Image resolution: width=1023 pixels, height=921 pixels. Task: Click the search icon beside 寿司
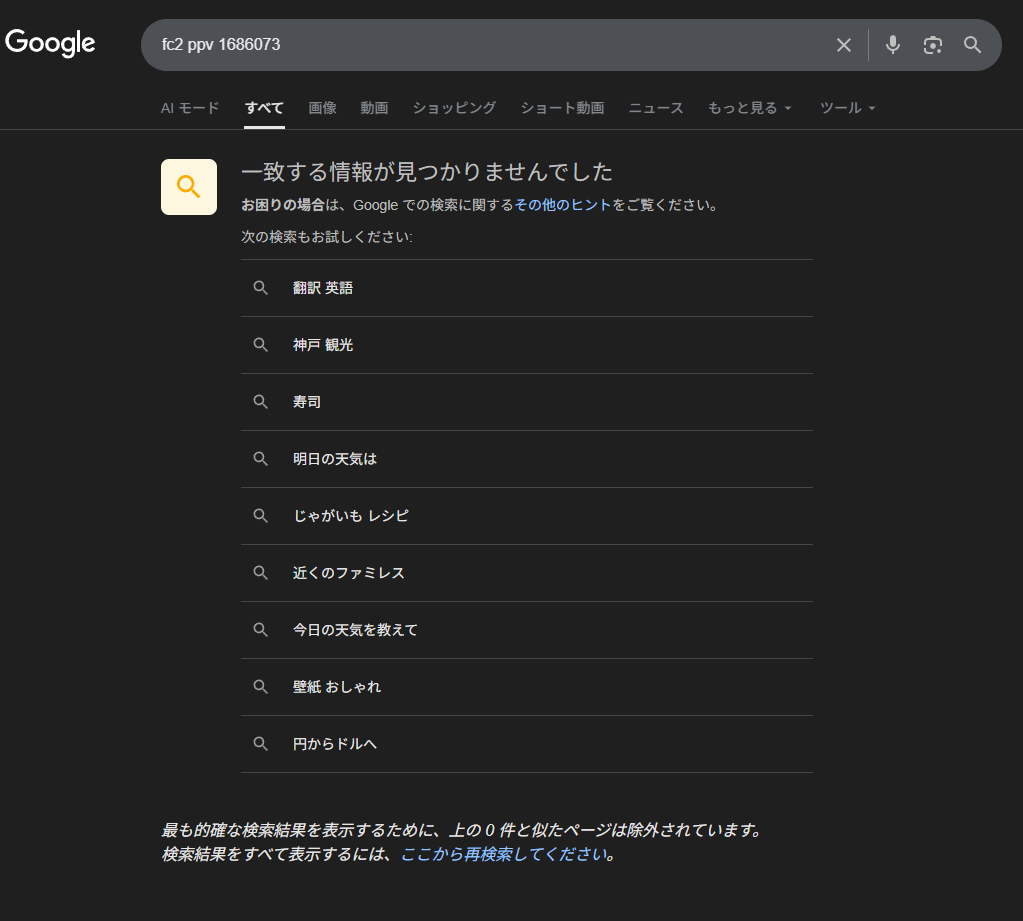[261, 402]
